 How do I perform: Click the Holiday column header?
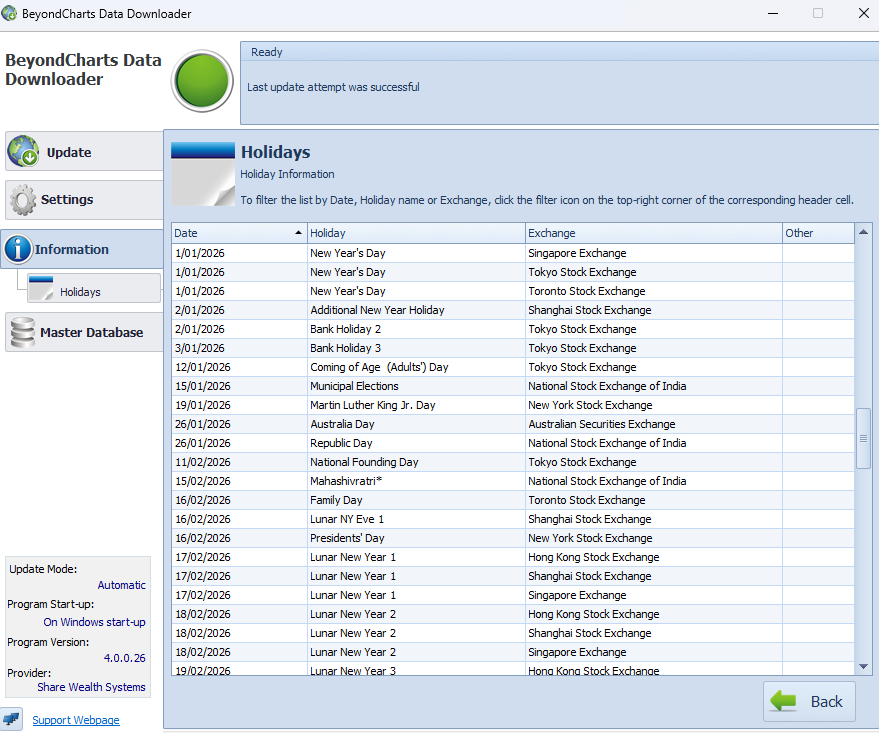(415, 233)
